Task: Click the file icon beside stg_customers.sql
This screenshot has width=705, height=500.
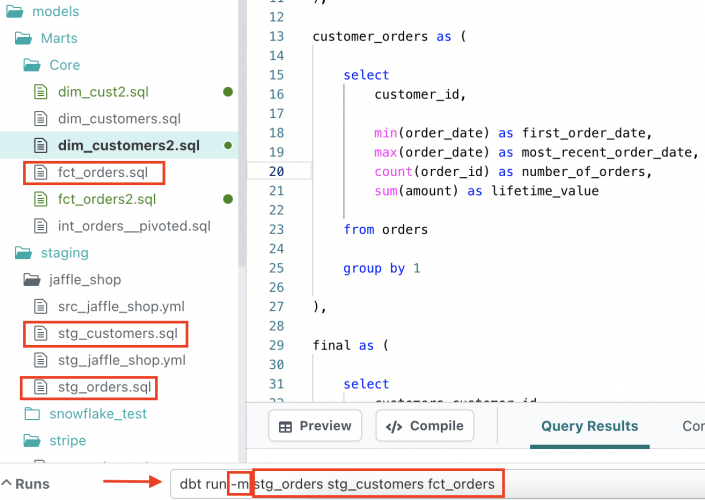Action: (40, 333)
